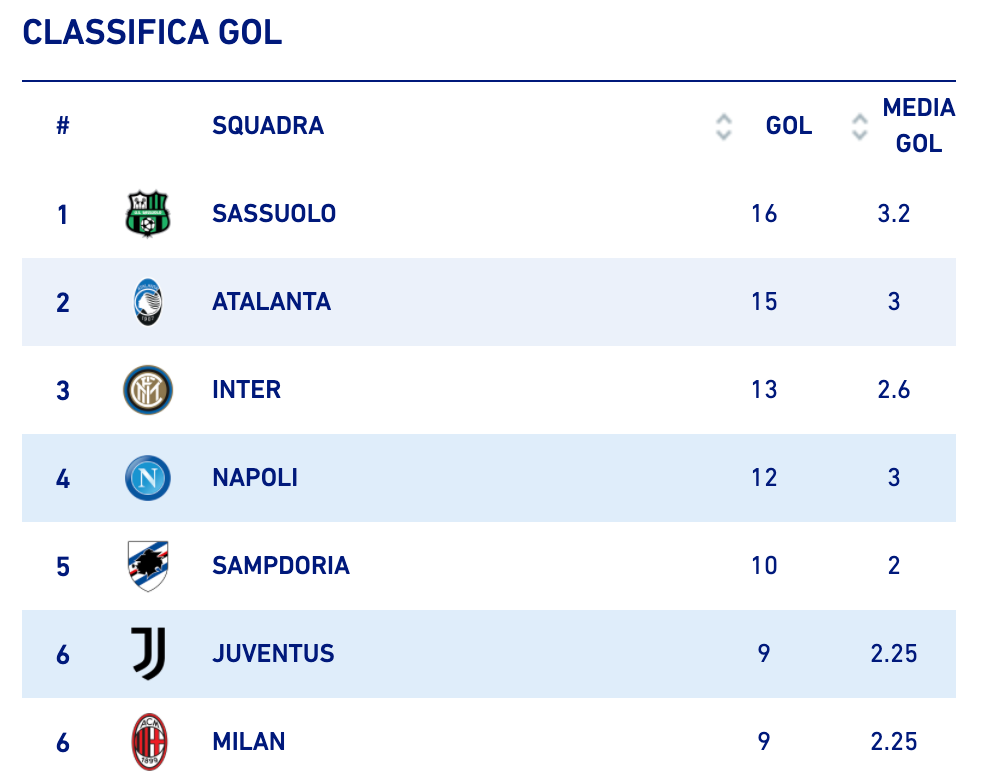Image resolution: width=982 pixels, height=784 pixels.
Task: Sort table using arrows beside GOL
Action: (723, 126)
